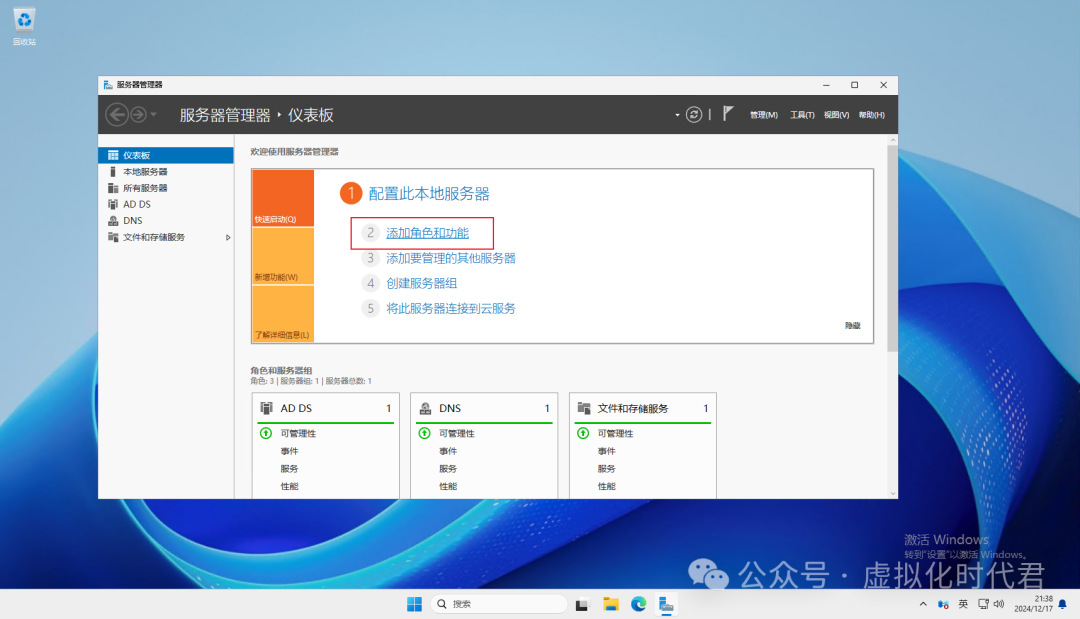This screenshot has width=1080, height=619.
Task: Click the AD DS role tile icon
Action: click(267, 408)
